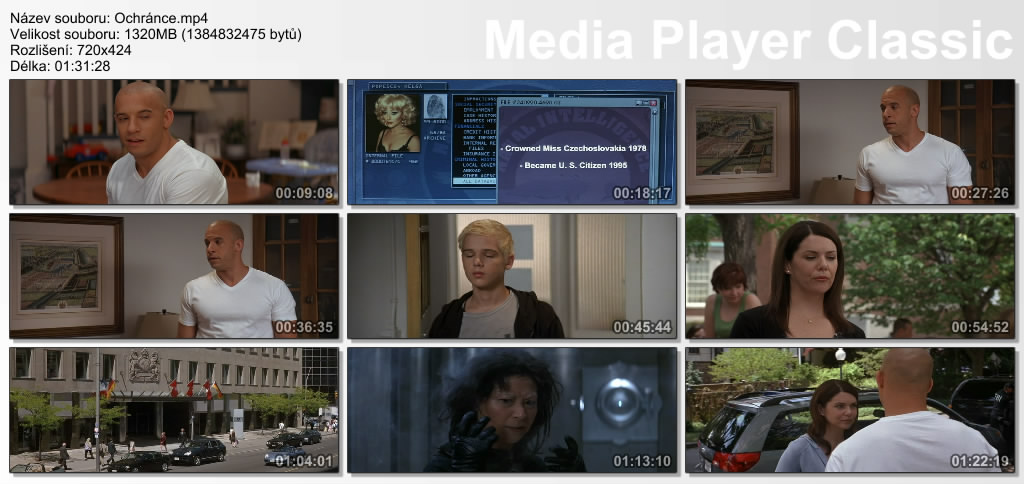Click the dark-haired woman thumbnail at 00:54:52
Viewport: 1024px width, 484px height.
click(849, 275)
